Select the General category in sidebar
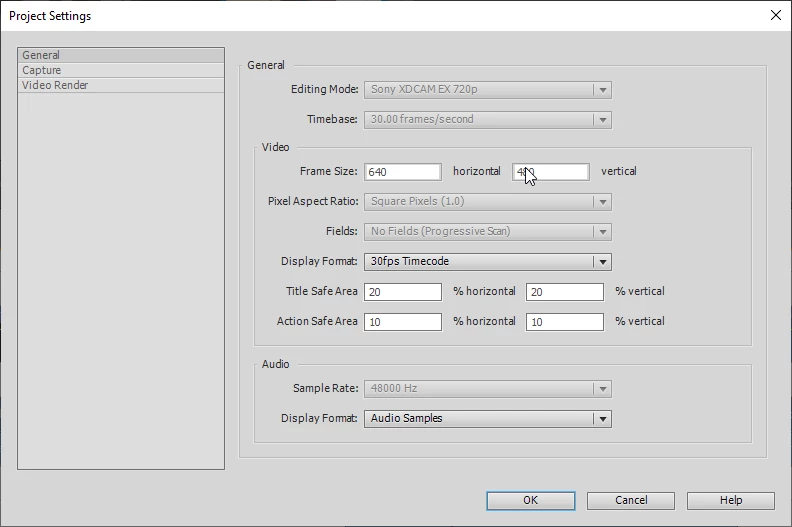The image size is (792, 527). (121, 55)
